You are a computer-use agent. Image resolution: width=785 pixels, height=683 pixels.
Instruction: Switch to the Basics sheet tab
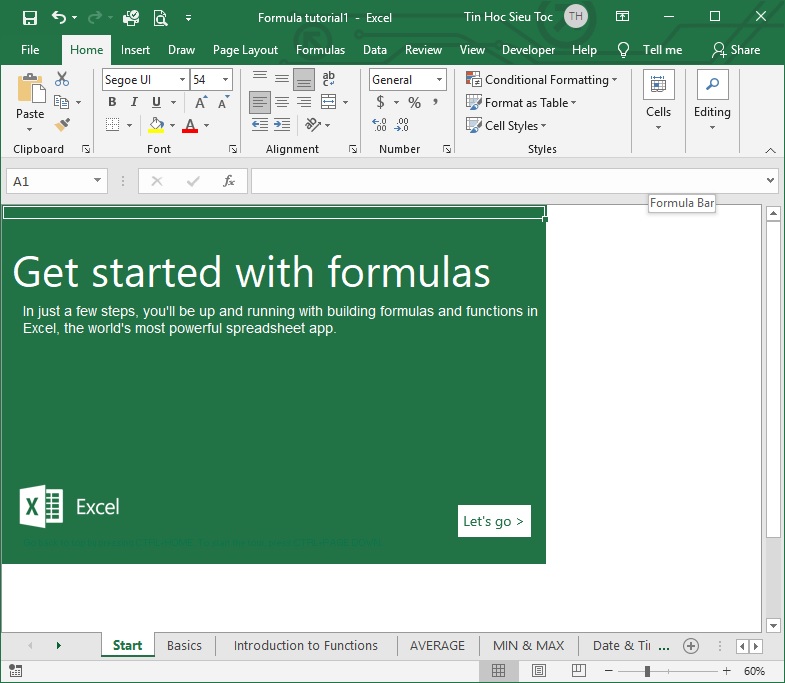click(184, 645)
